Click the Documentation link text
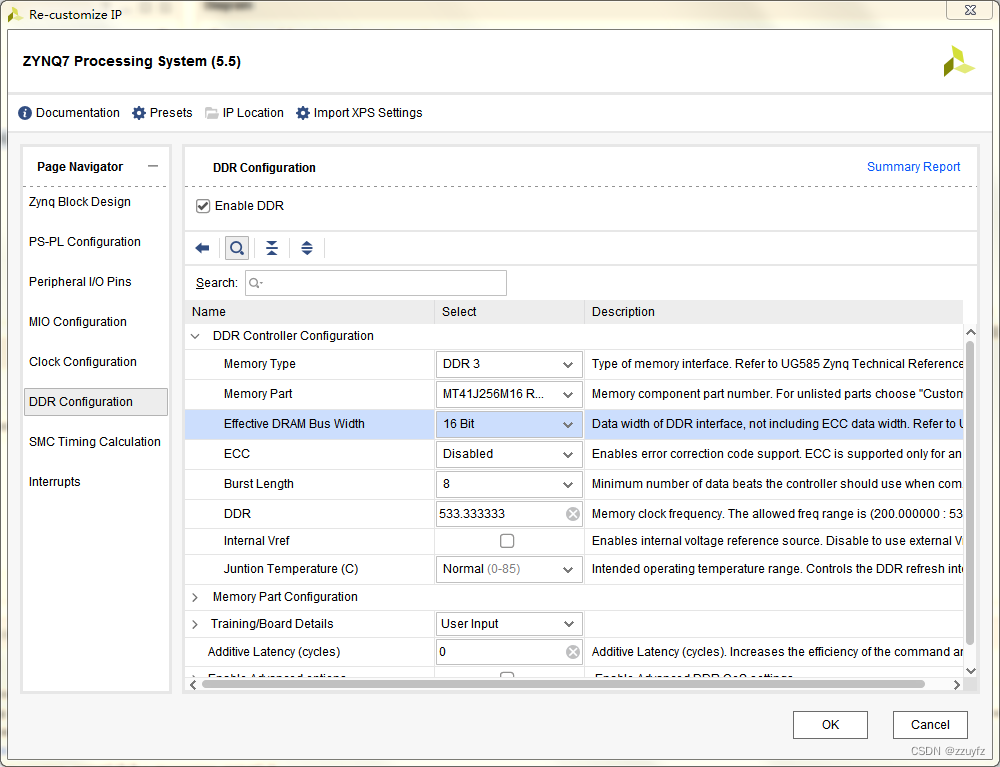Image resolution: width=1000 pixels, height=767 pixels. 78,113
